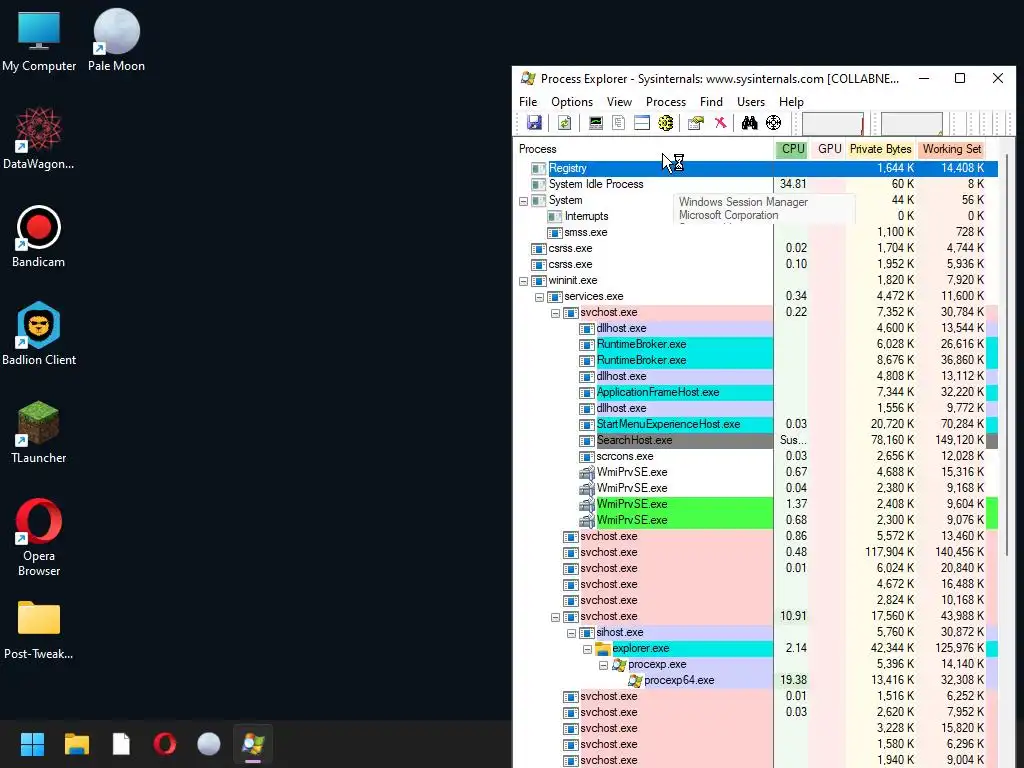Open Opera Browser desktop shortcut
The image size is (1024, 768).
[39, 537]
